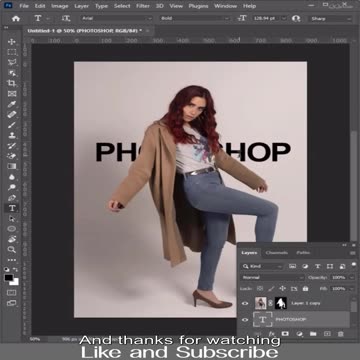360x360 pixels.
Task: Toggle lock image pixels brush icon
Action: 271,289
